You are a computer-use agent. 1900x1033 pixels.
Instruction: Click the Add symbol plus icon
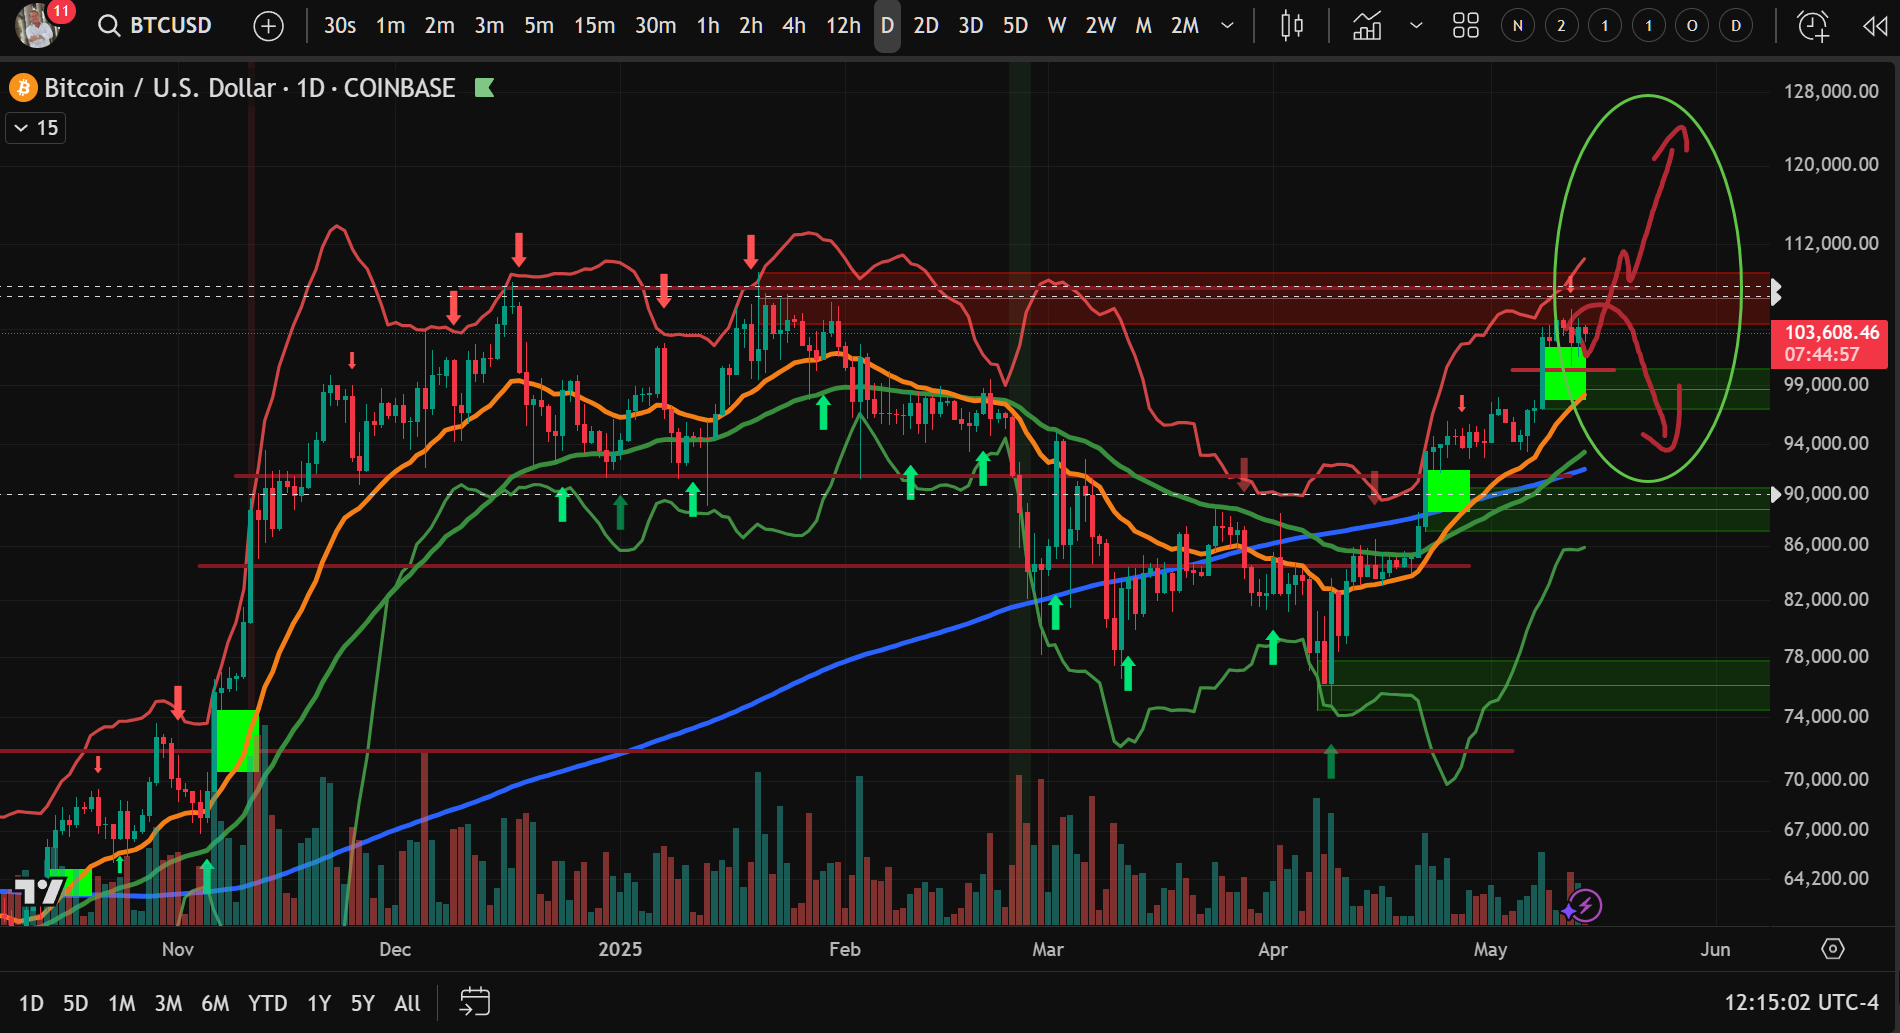click(x=267, y=25)
